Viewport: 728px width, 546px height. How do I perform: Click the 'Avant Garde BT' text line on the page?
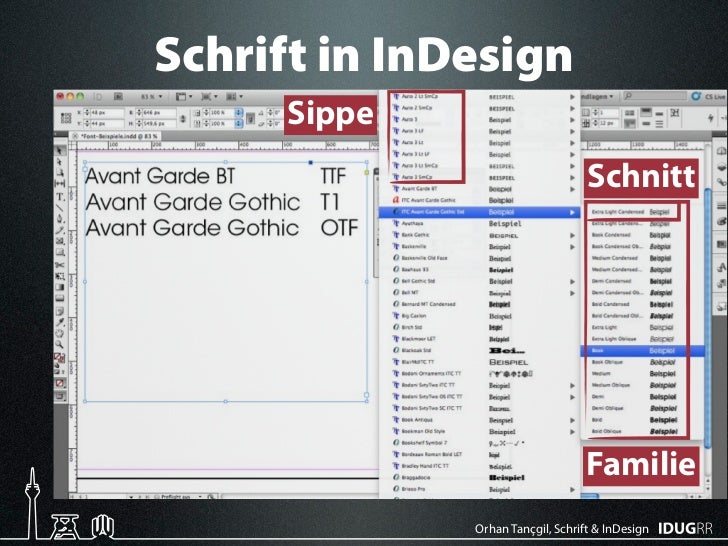[160, 176]
